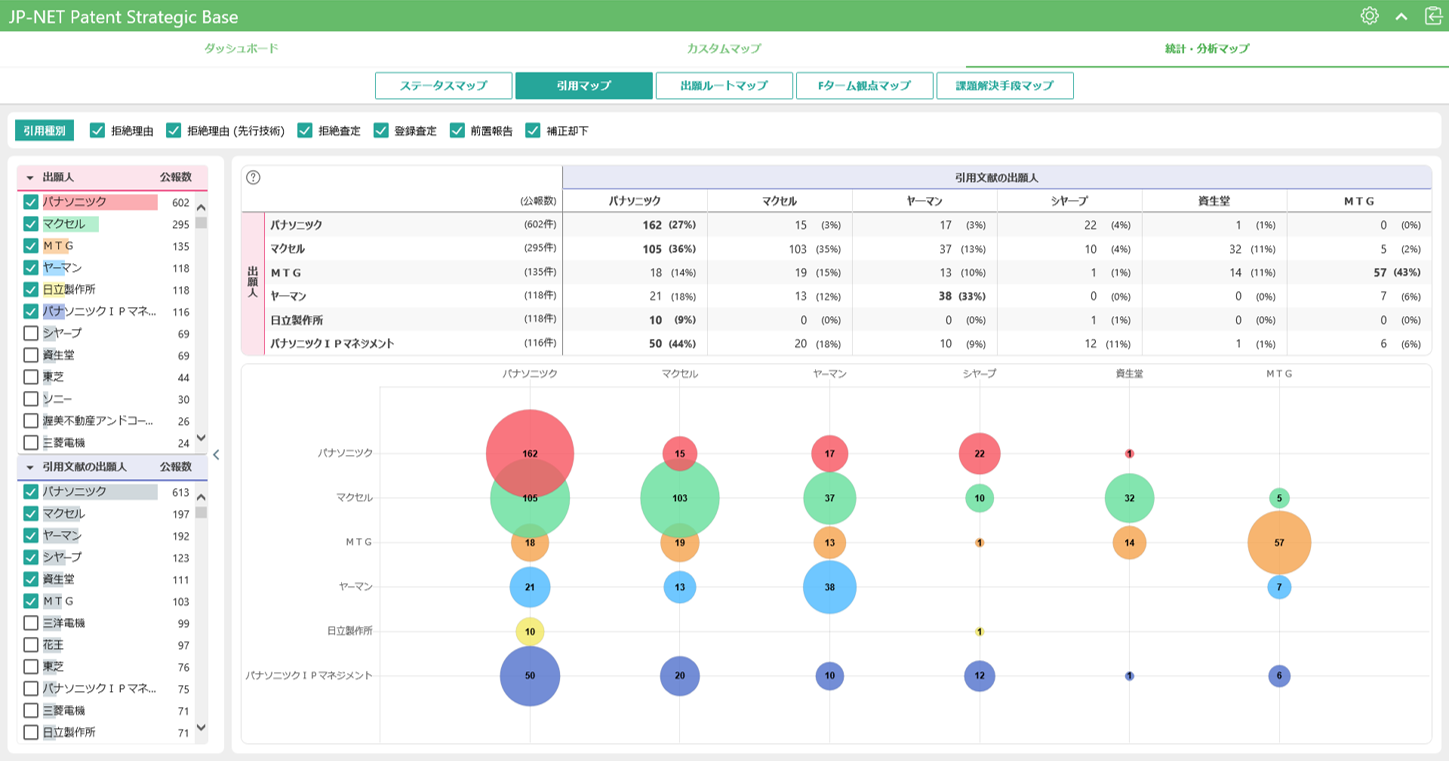Collapse the left filter panel with the arrow
The width and height of the screenshot is (1449, 761).
tap(216, 455)
